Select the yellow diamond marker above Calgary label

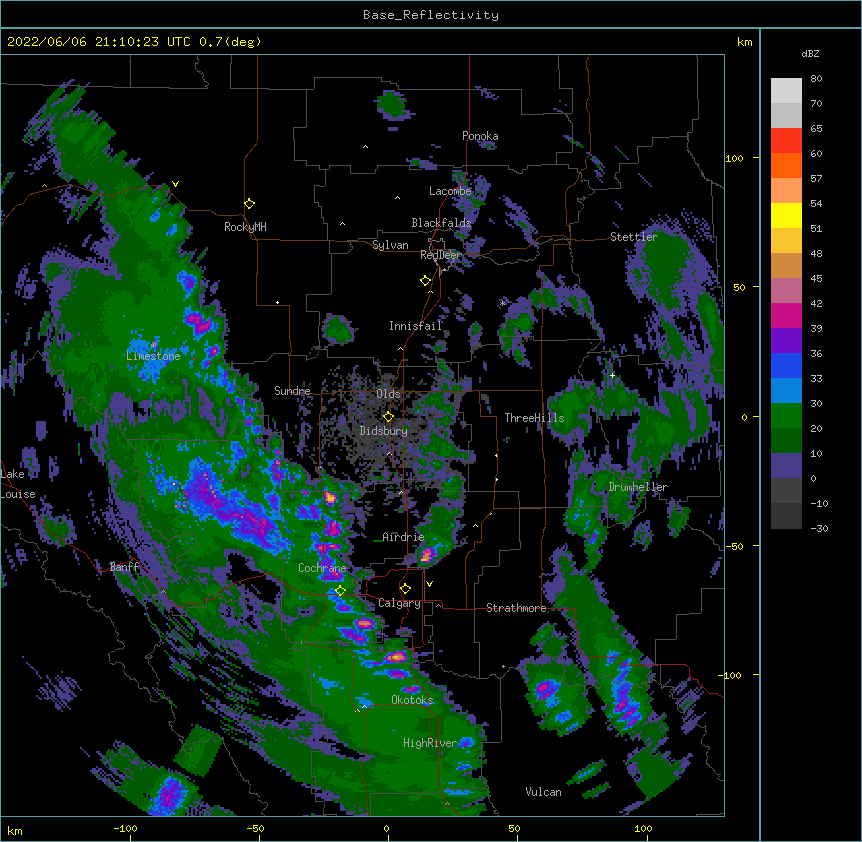click(405, 589)
